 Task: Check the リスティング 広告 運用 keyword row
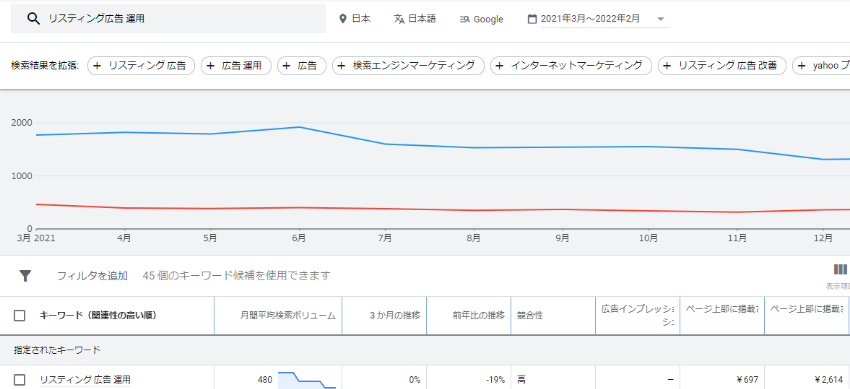[20, 380]
